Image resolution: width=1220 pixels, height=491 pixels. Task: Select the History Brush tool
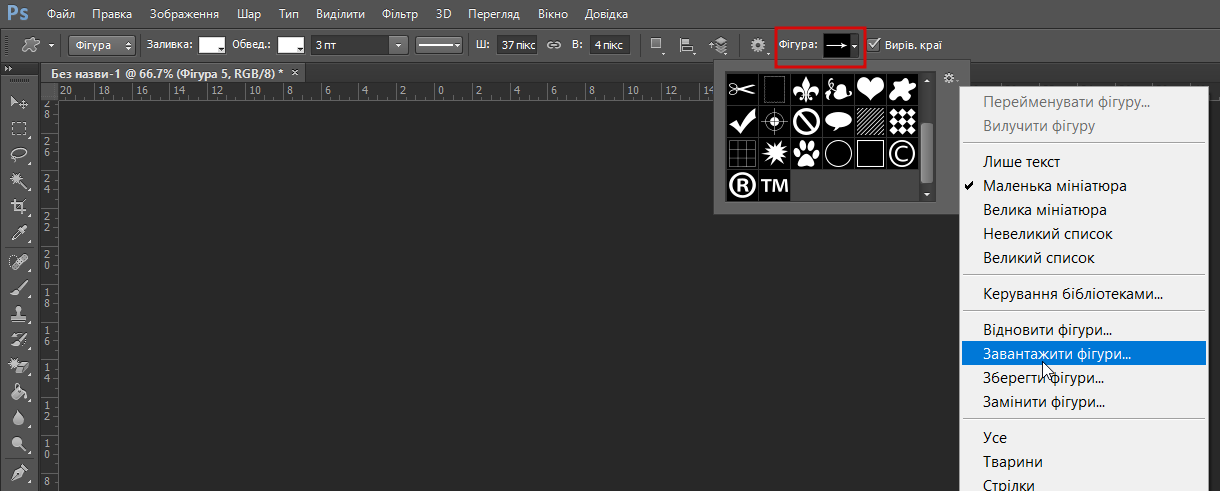pyautogui.click(x=18, y=340)
